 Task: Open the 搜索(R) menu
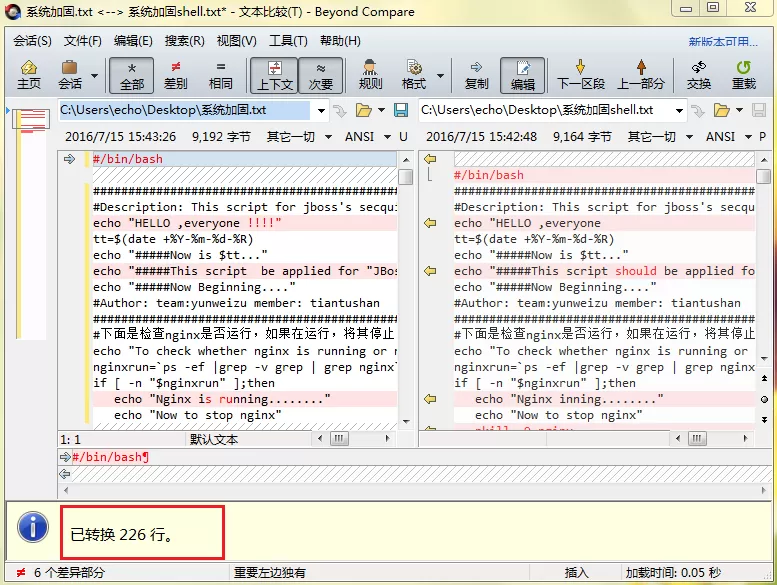click(x=185, y=41)
